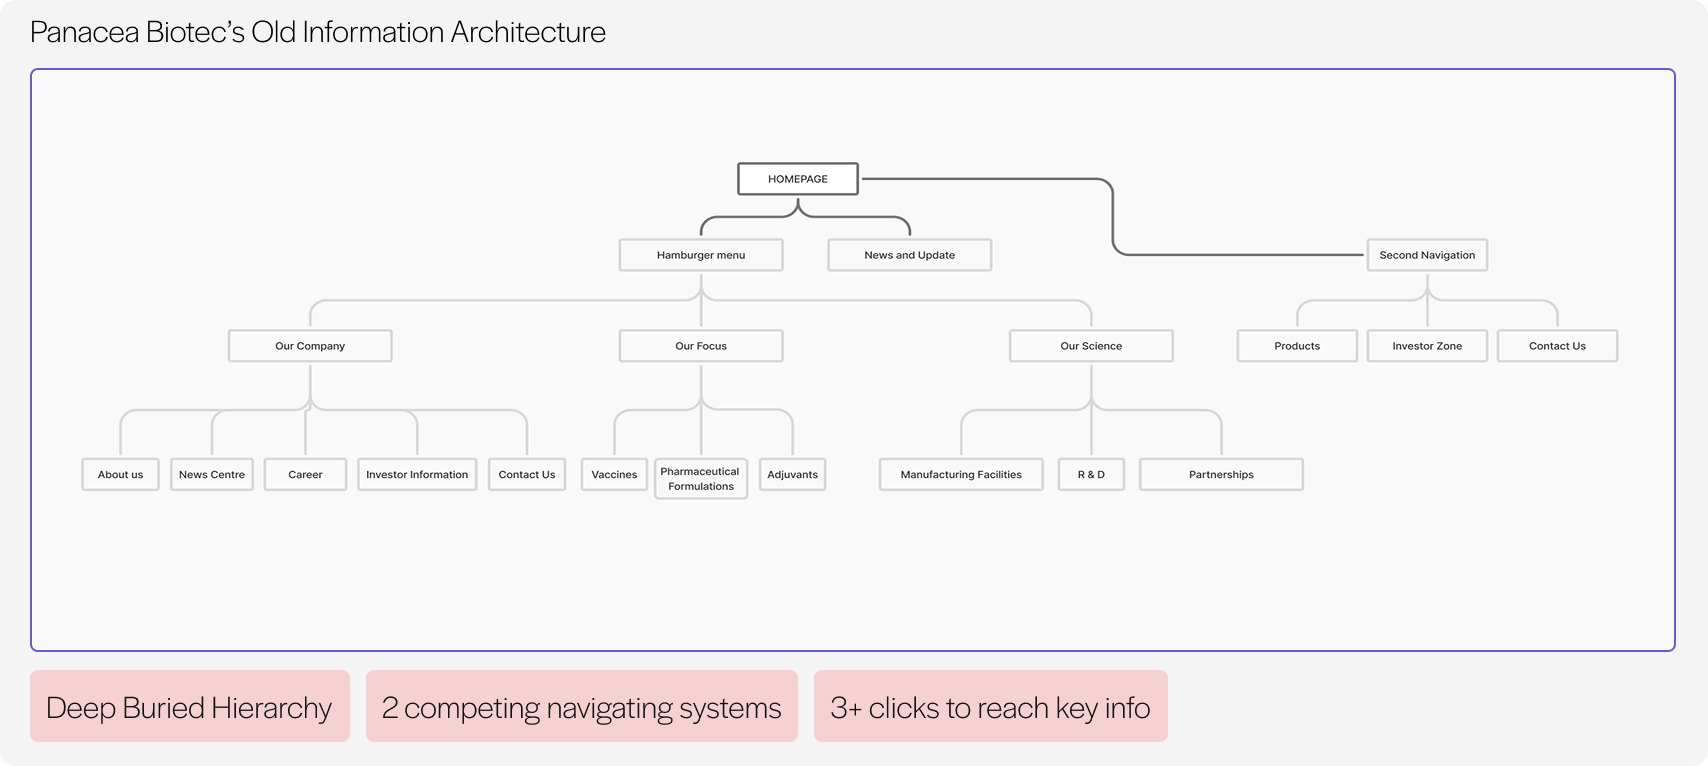Select the HOMEPAGE node
The height and width of the screenshot is (766, 1708).
798,179
